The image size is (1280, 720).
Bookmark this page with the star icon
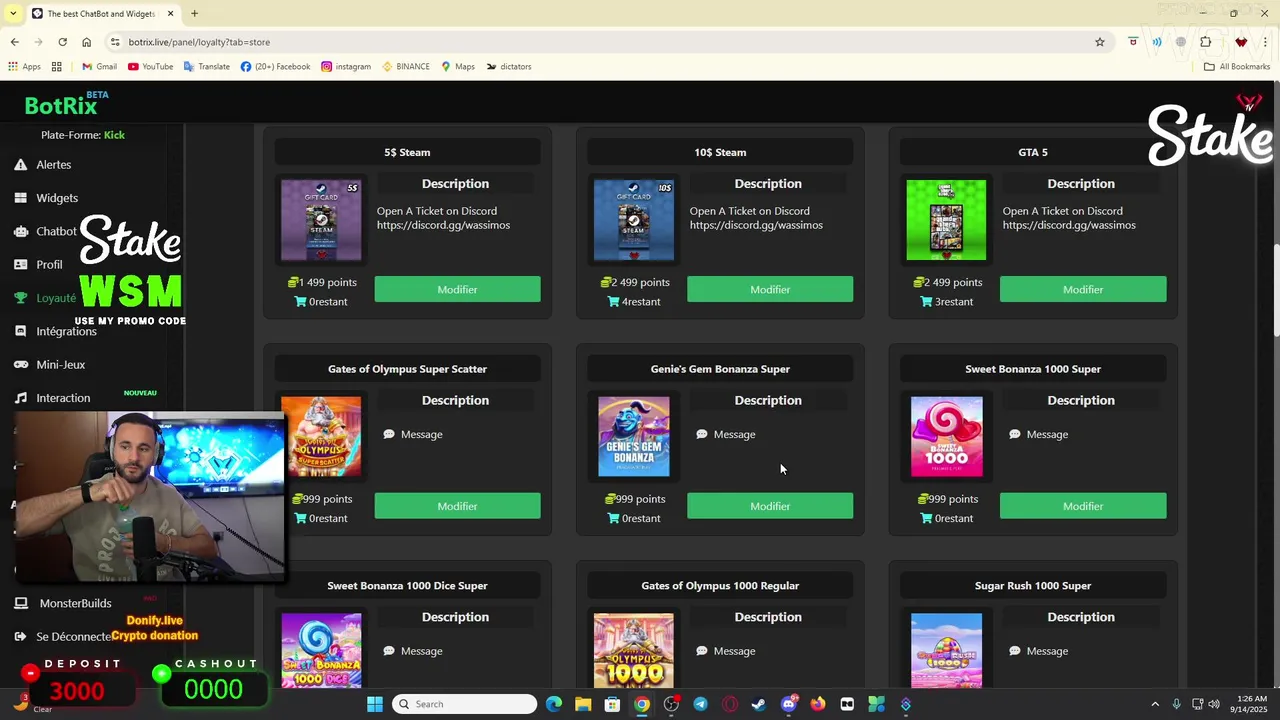point(1100,42)
